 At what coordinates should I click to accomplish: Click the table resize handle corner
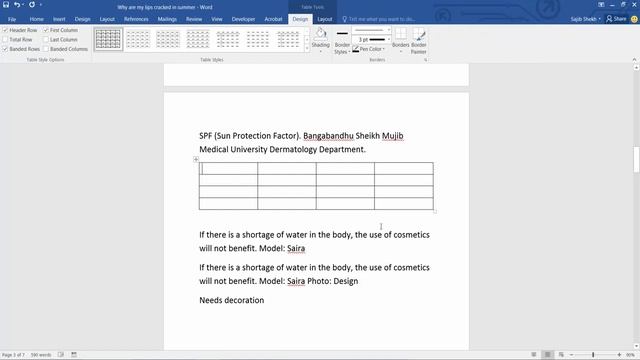pos(435,211)
